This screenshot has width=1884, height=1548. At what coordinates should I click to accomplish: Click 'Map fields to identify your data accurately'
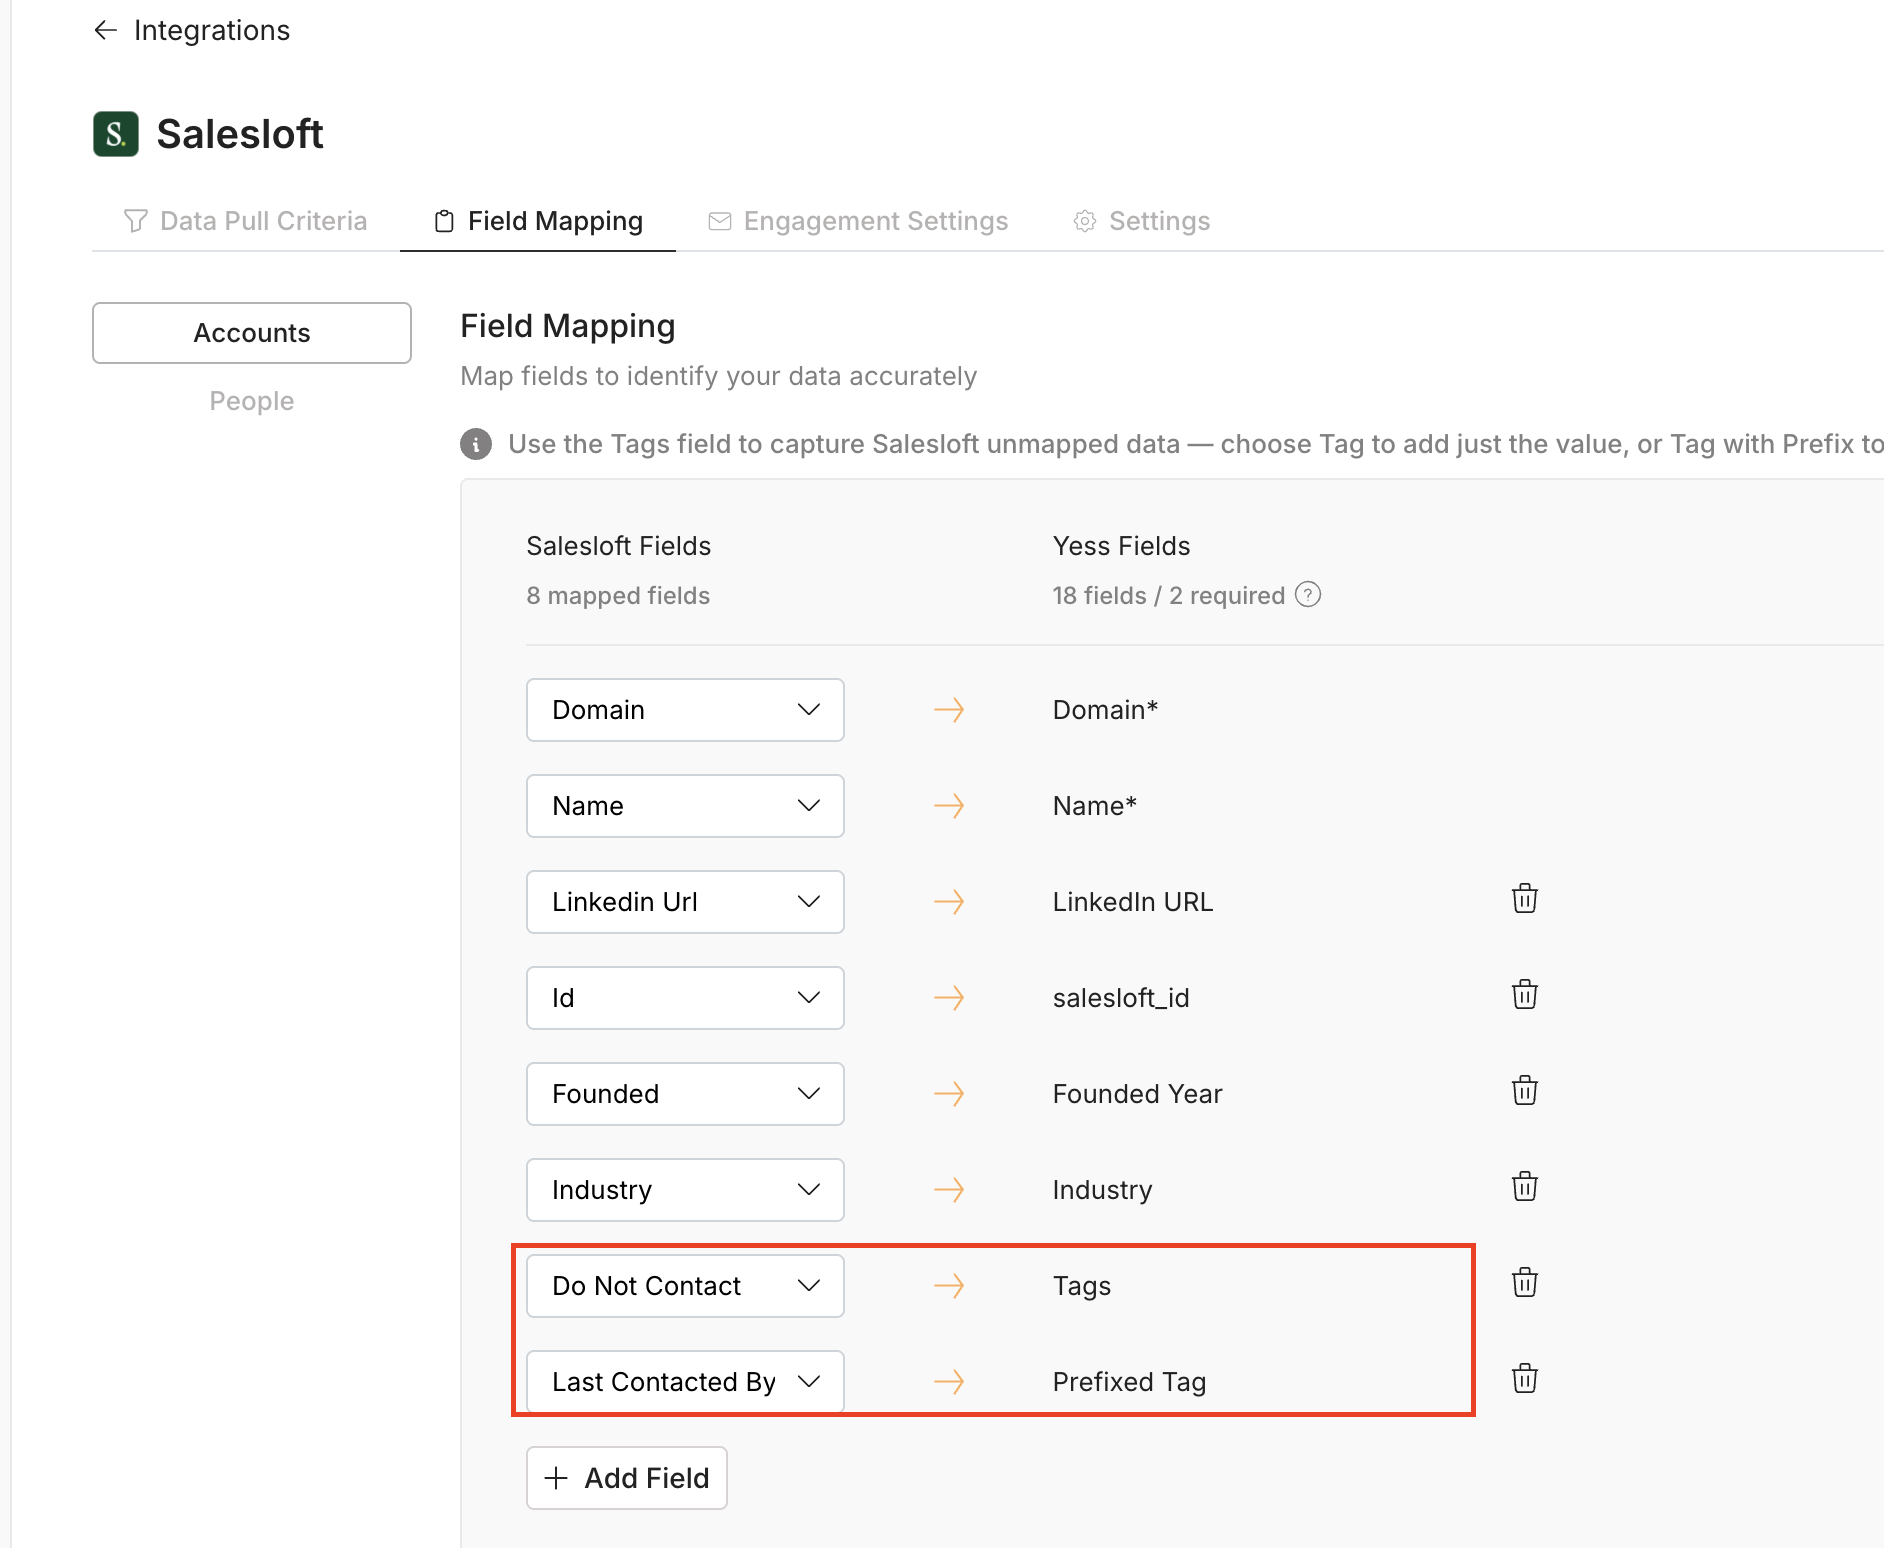719,376
